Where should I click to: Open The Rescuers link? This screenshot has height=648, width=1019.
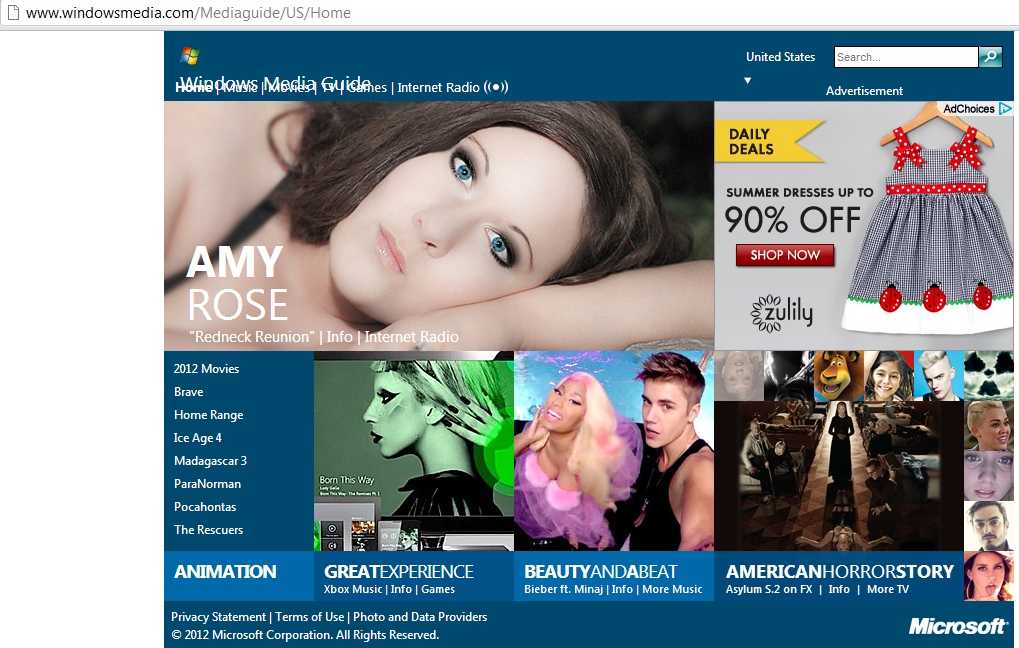(209, 530)
